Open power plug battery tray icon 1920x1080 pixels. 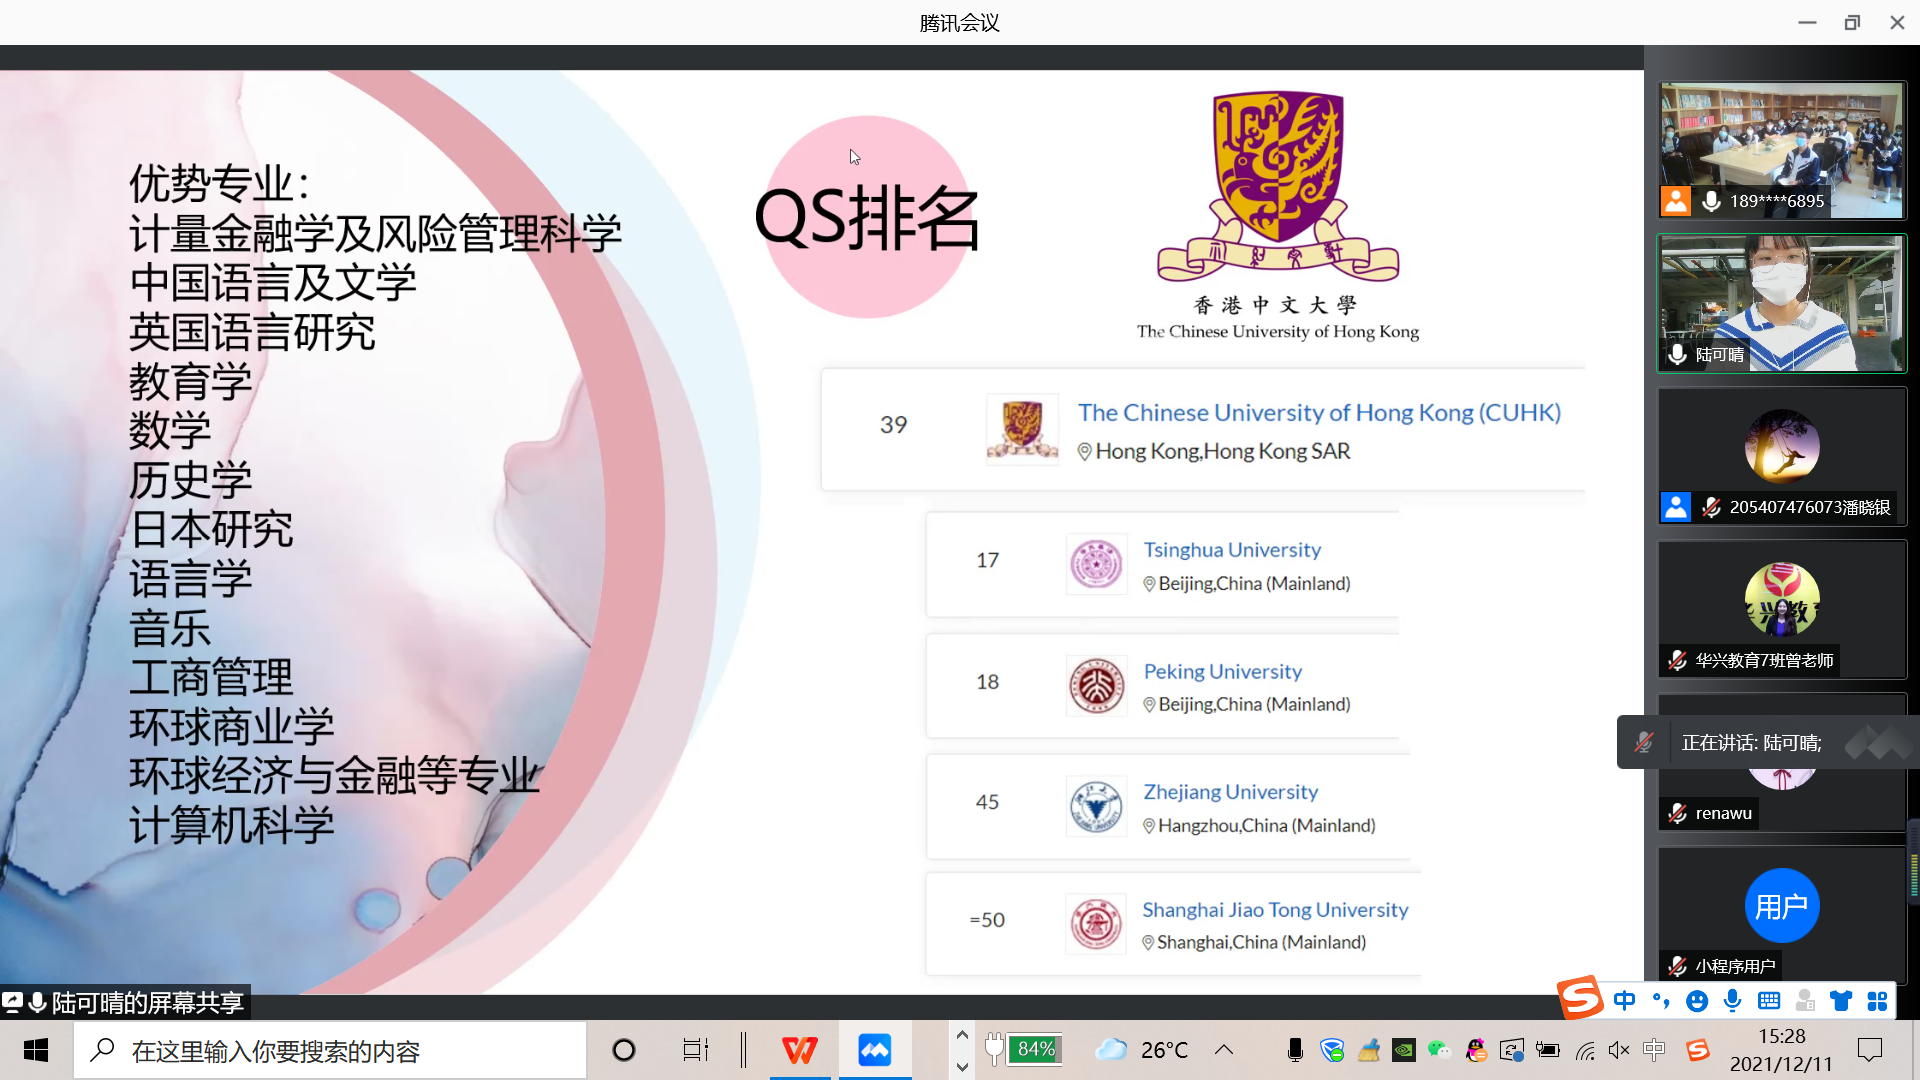point(1548,1050)
